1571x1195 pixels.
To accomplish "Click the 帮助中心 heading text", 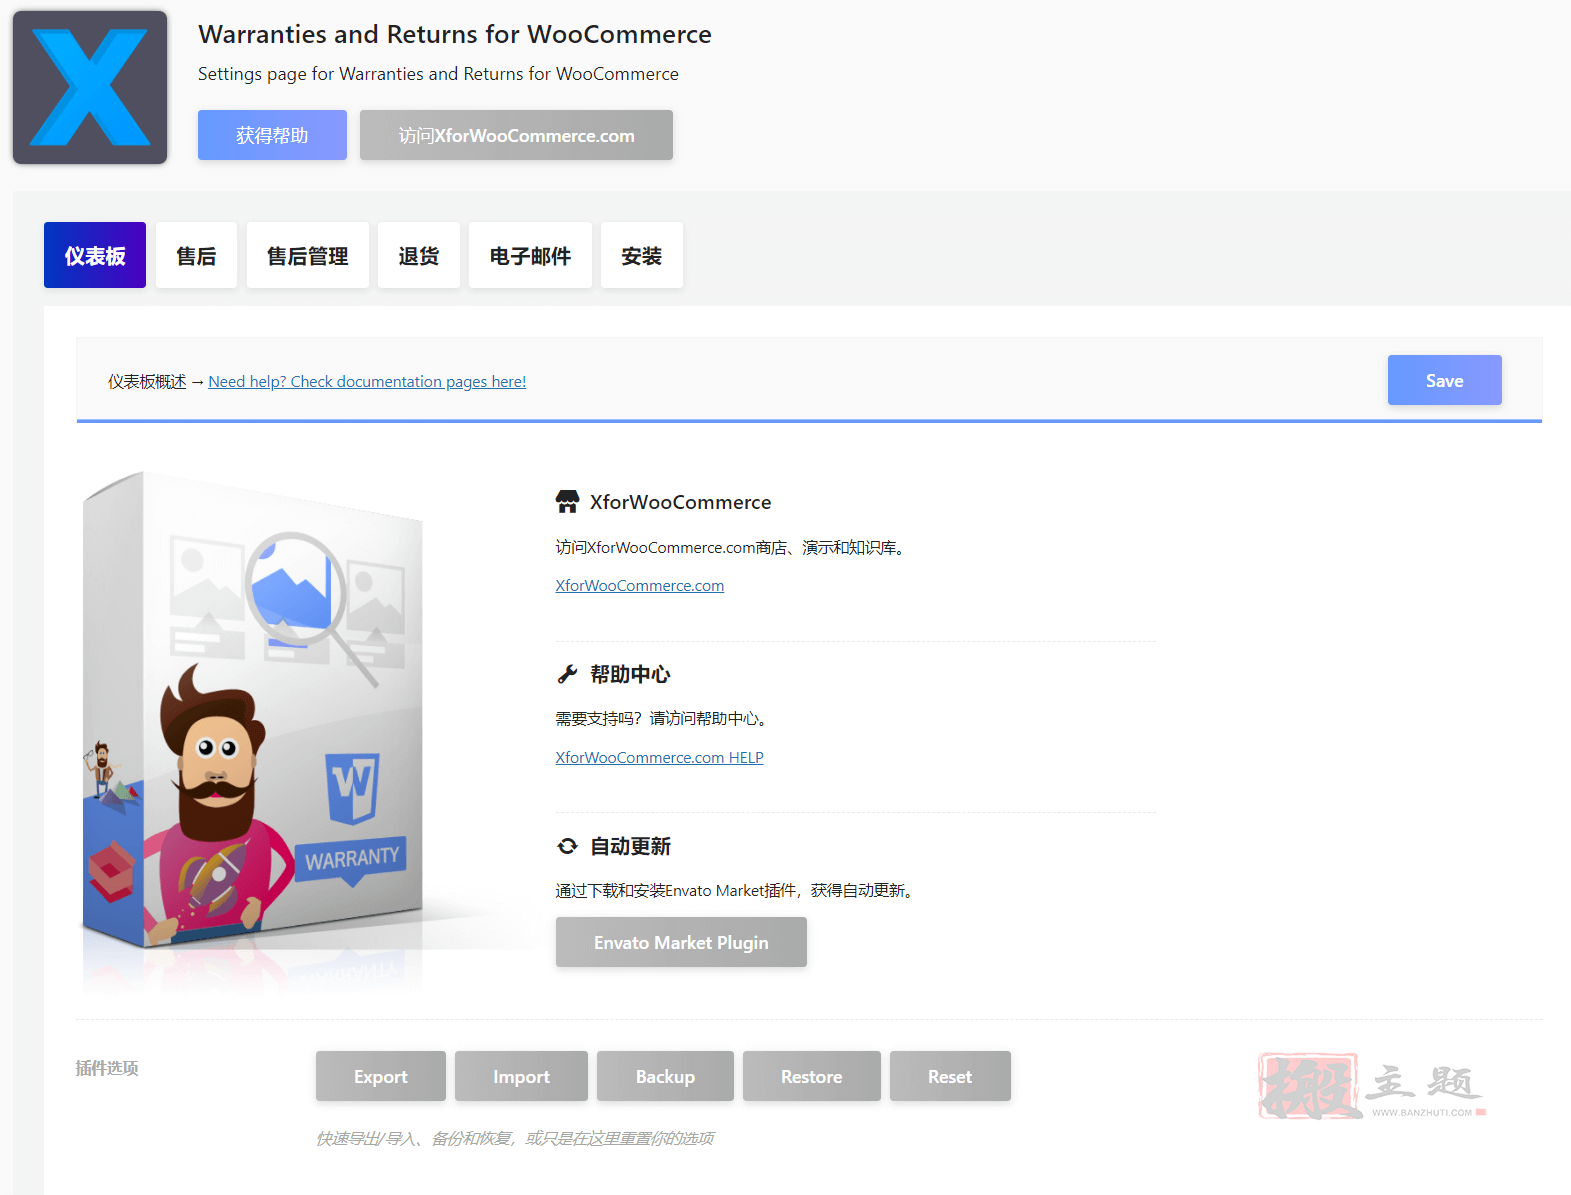I will click(630, 674).
